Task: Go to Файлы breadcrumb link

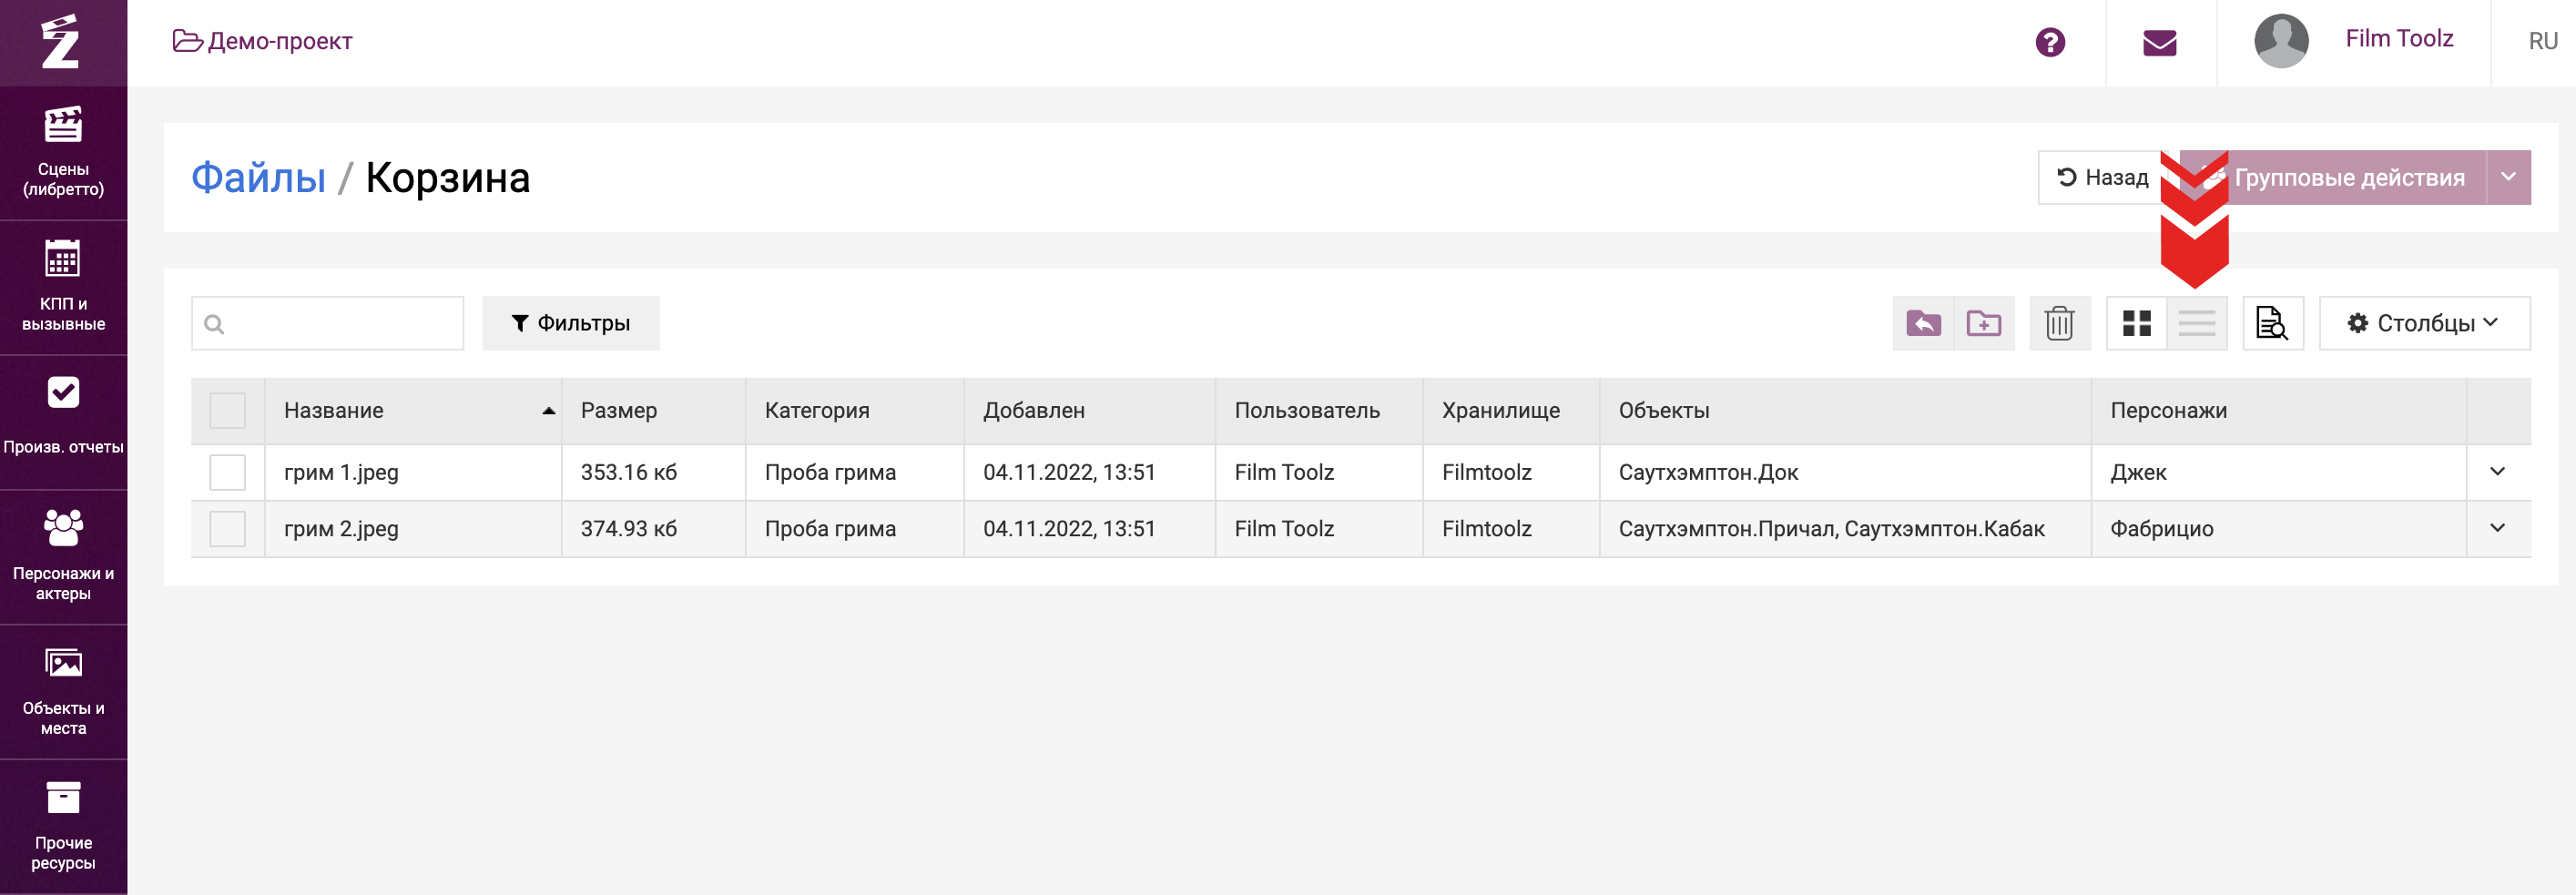Action: (258, 178)
